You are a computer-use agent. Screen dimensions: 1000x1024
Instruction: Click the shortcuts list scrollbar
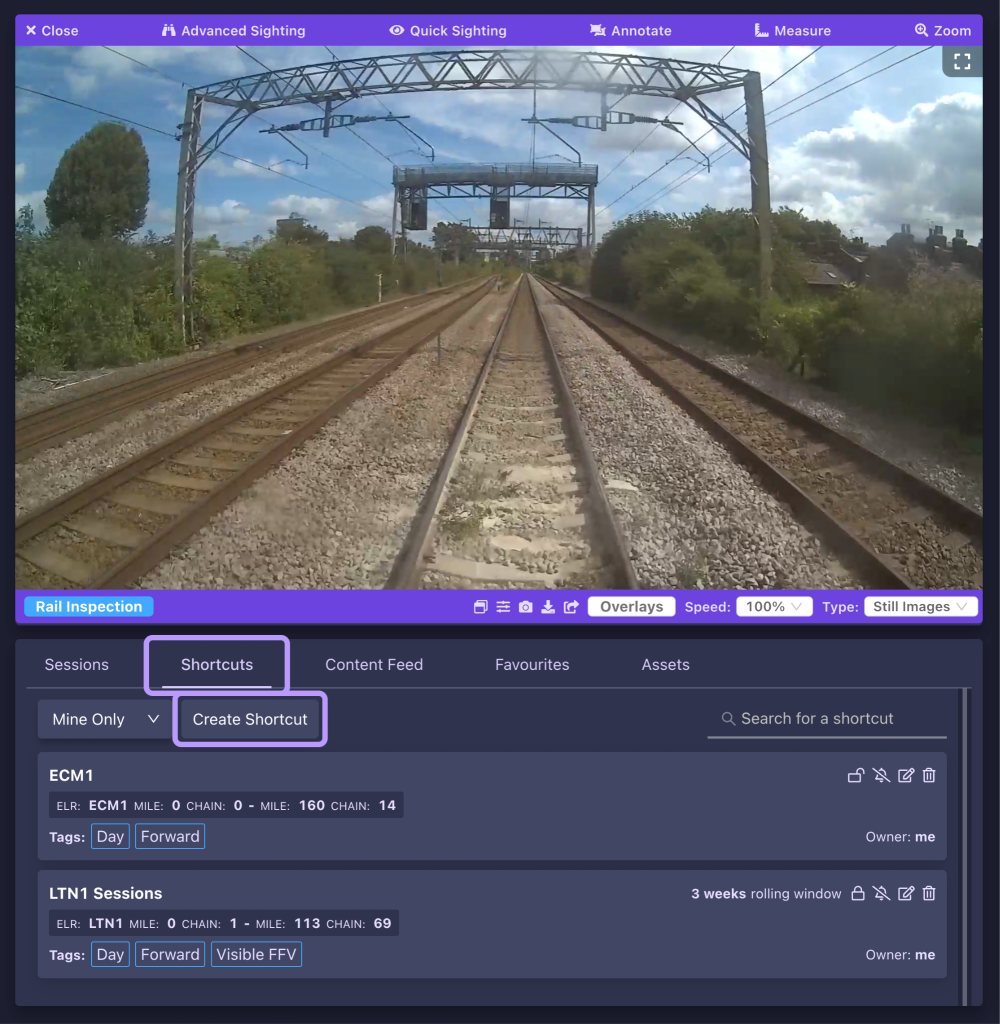click(x=965, y=846)
